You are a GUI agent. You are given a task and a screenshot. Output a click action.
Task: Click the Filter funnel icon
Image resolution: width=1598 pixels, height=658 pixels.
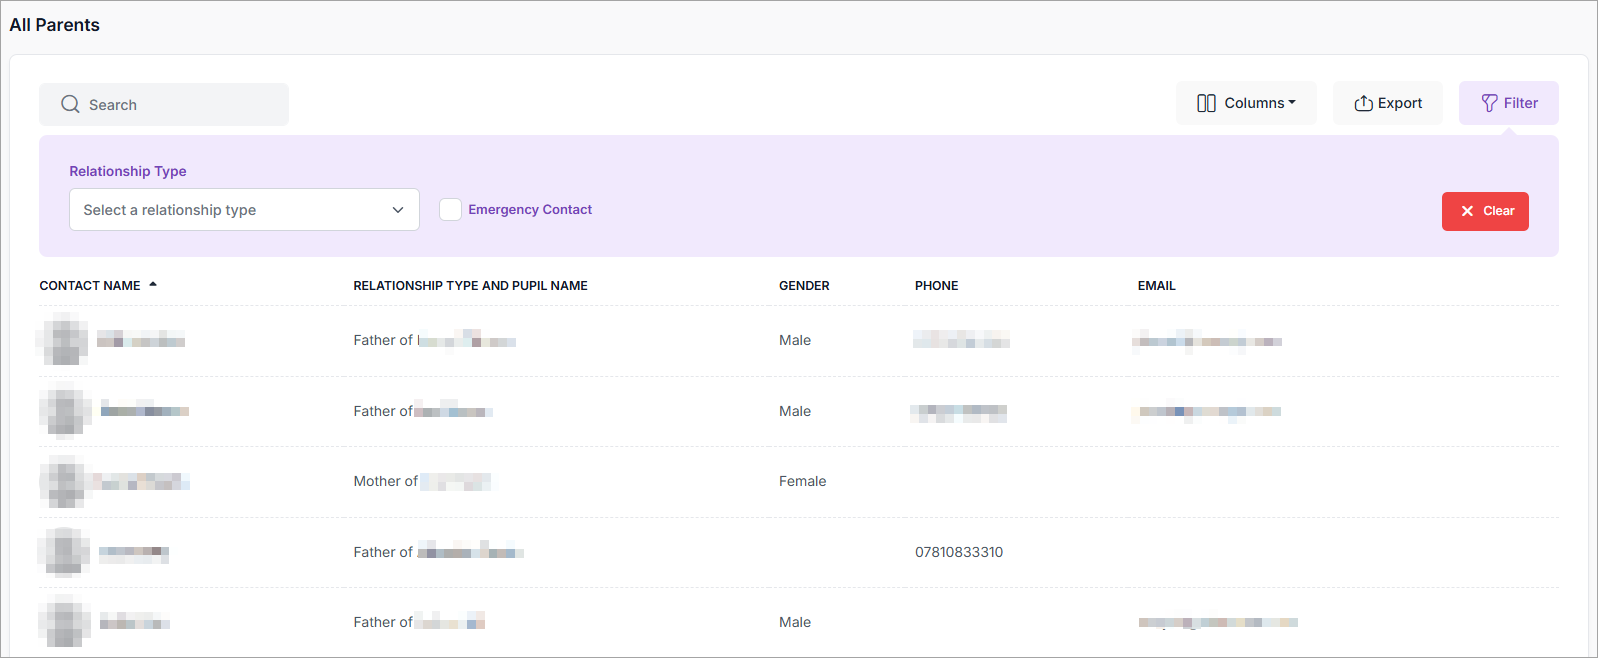[1489, 103]
